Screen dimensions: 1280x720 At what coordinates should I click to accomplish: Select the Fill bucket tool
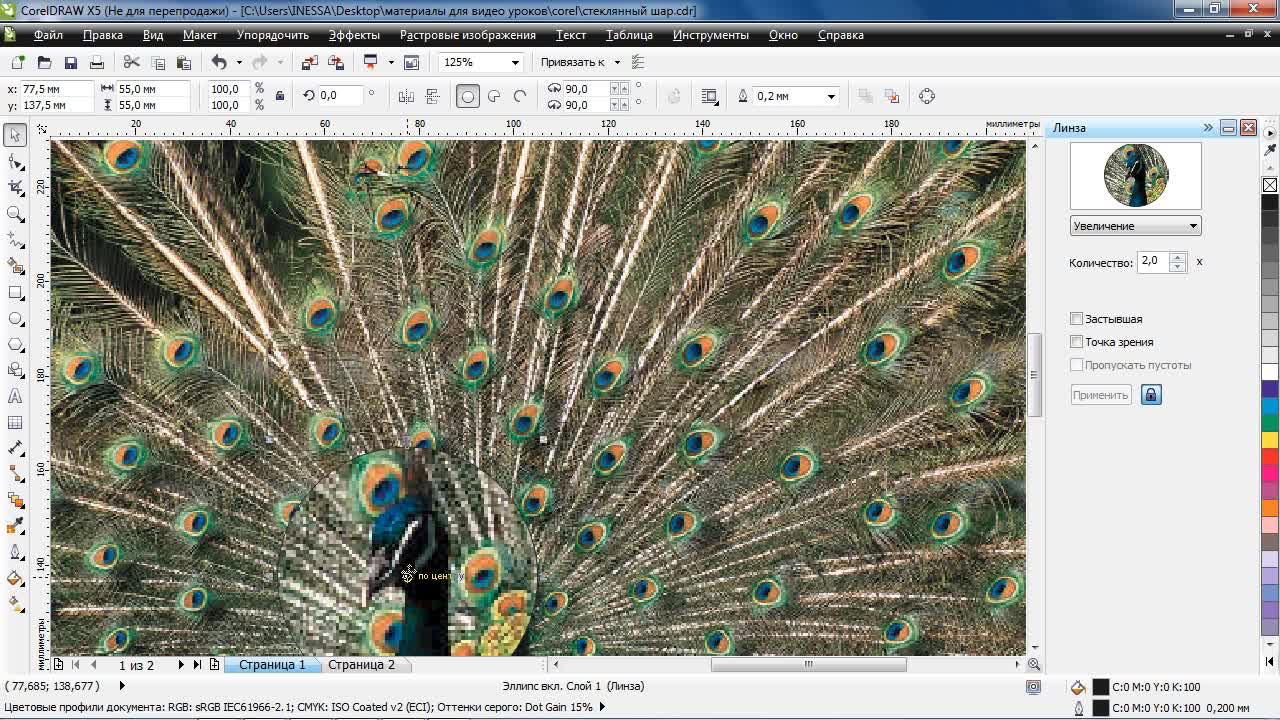[x=15, y=578]
